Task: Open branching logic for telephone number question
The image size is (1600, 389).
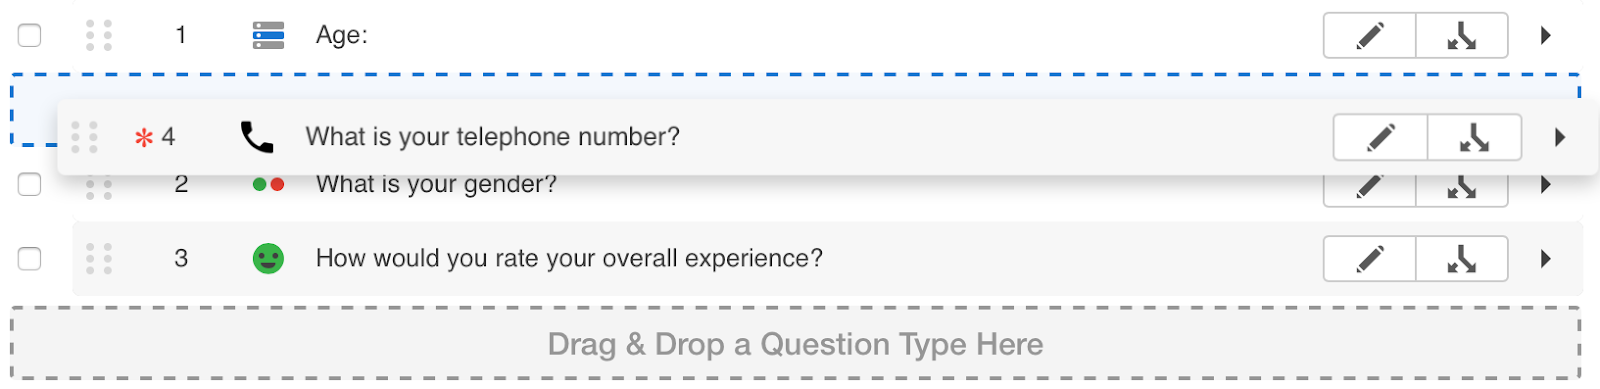Action: 1474,137
